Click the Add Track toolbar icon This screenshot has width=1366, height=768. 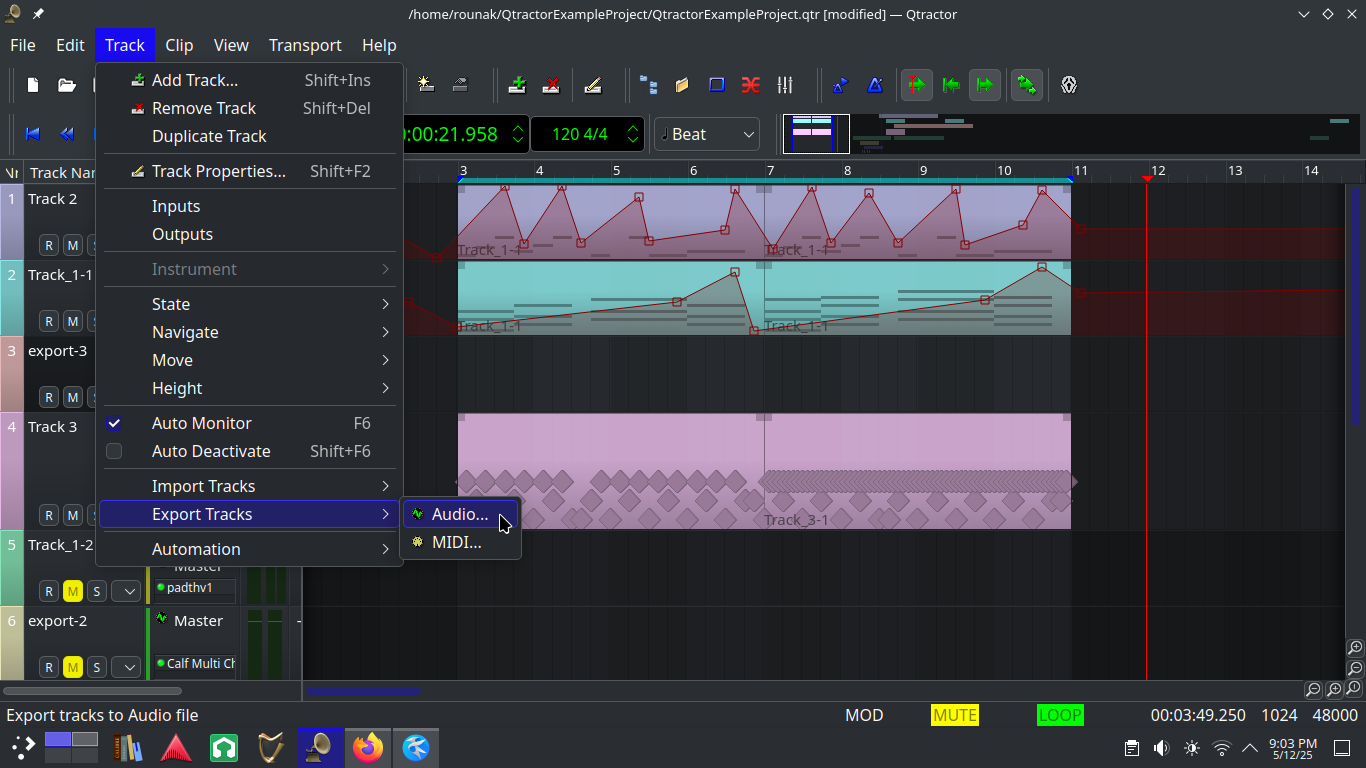coord(517,85)
